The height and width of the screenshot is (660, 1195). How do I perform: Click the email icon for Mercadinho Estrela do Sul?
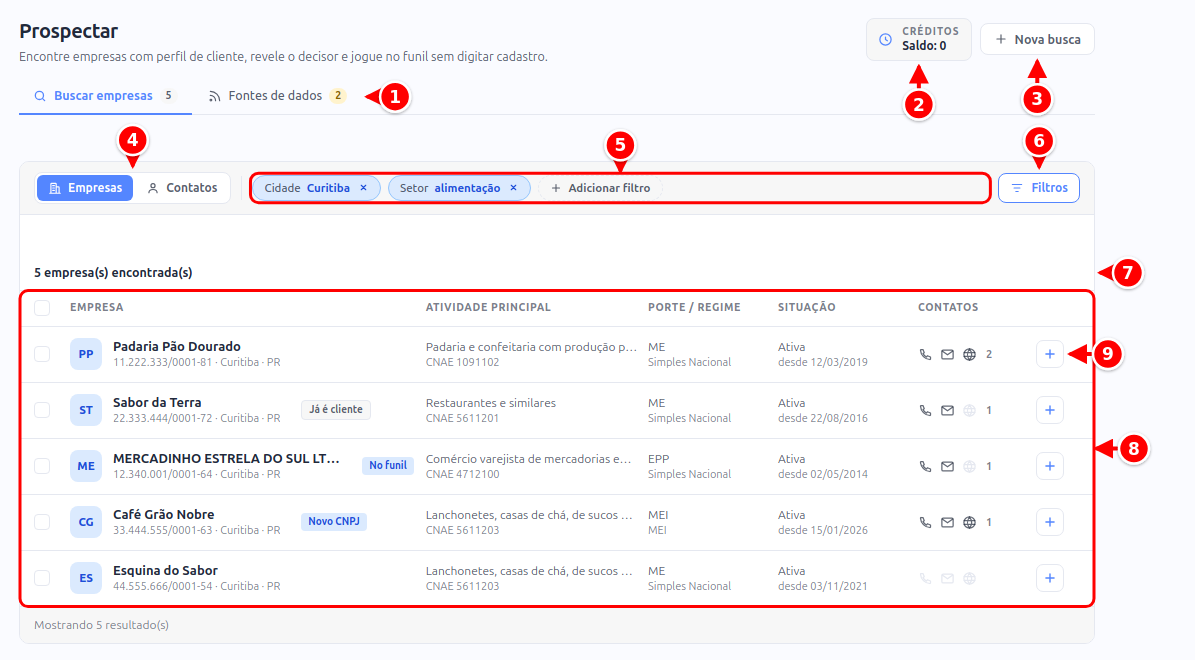pos(947,466)
